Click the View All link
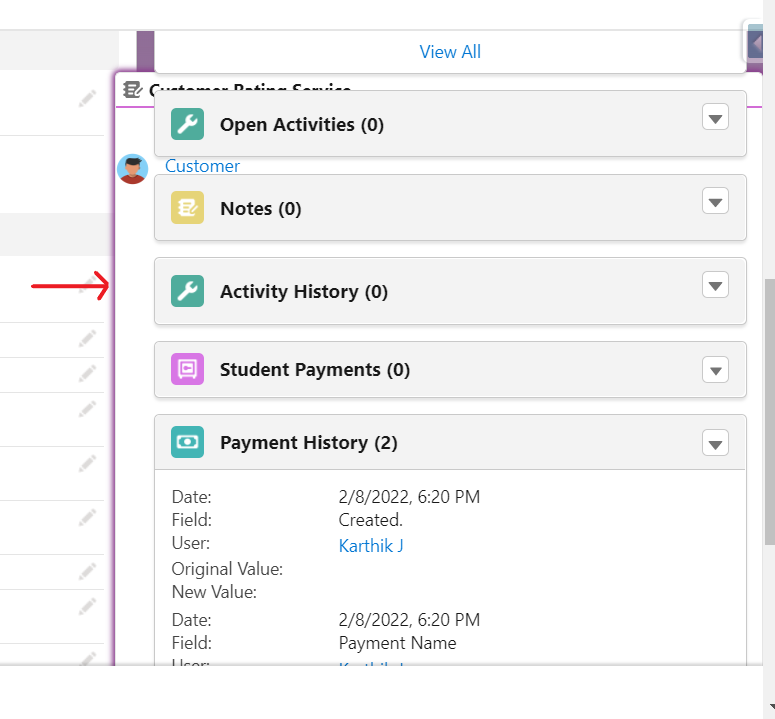The width and height of the screenshot is (775, 719). coord(450,52)
